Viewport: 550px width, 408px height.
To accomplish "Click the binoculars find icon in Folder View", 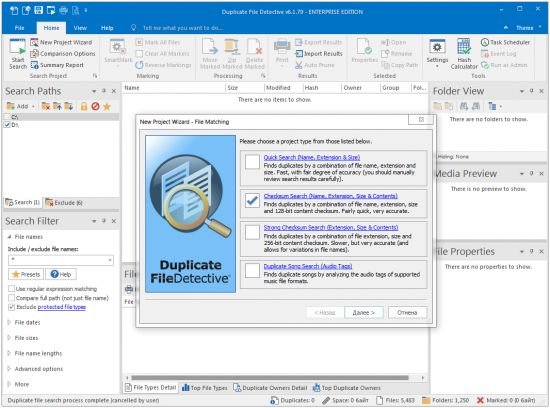I will [464, 106].
